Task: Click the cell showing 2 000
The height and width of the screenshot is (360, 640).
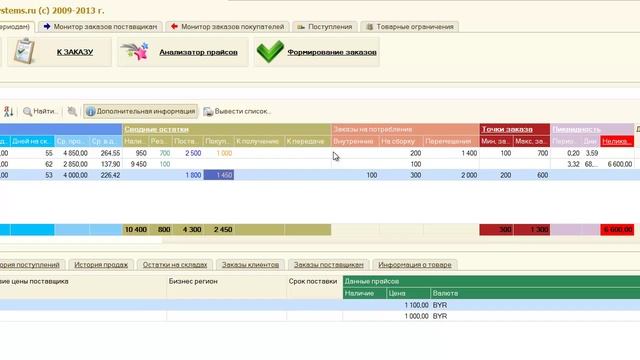Action: tap(451, 175)
